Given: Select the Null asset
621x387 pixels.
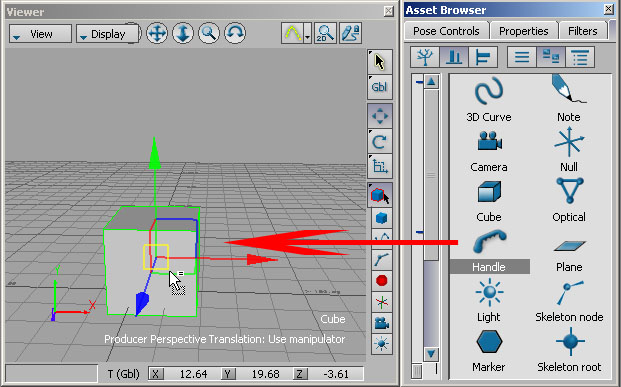Looking at the screenshot, I should tap(569, 150).
